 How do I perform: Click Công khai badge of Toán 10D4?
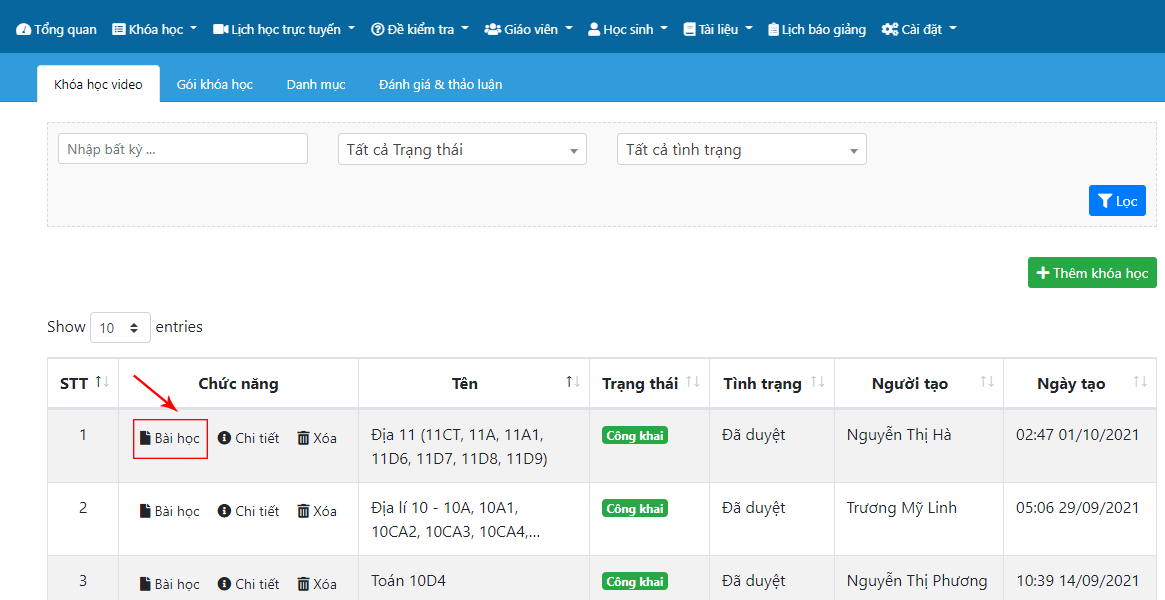pos(635,581)
